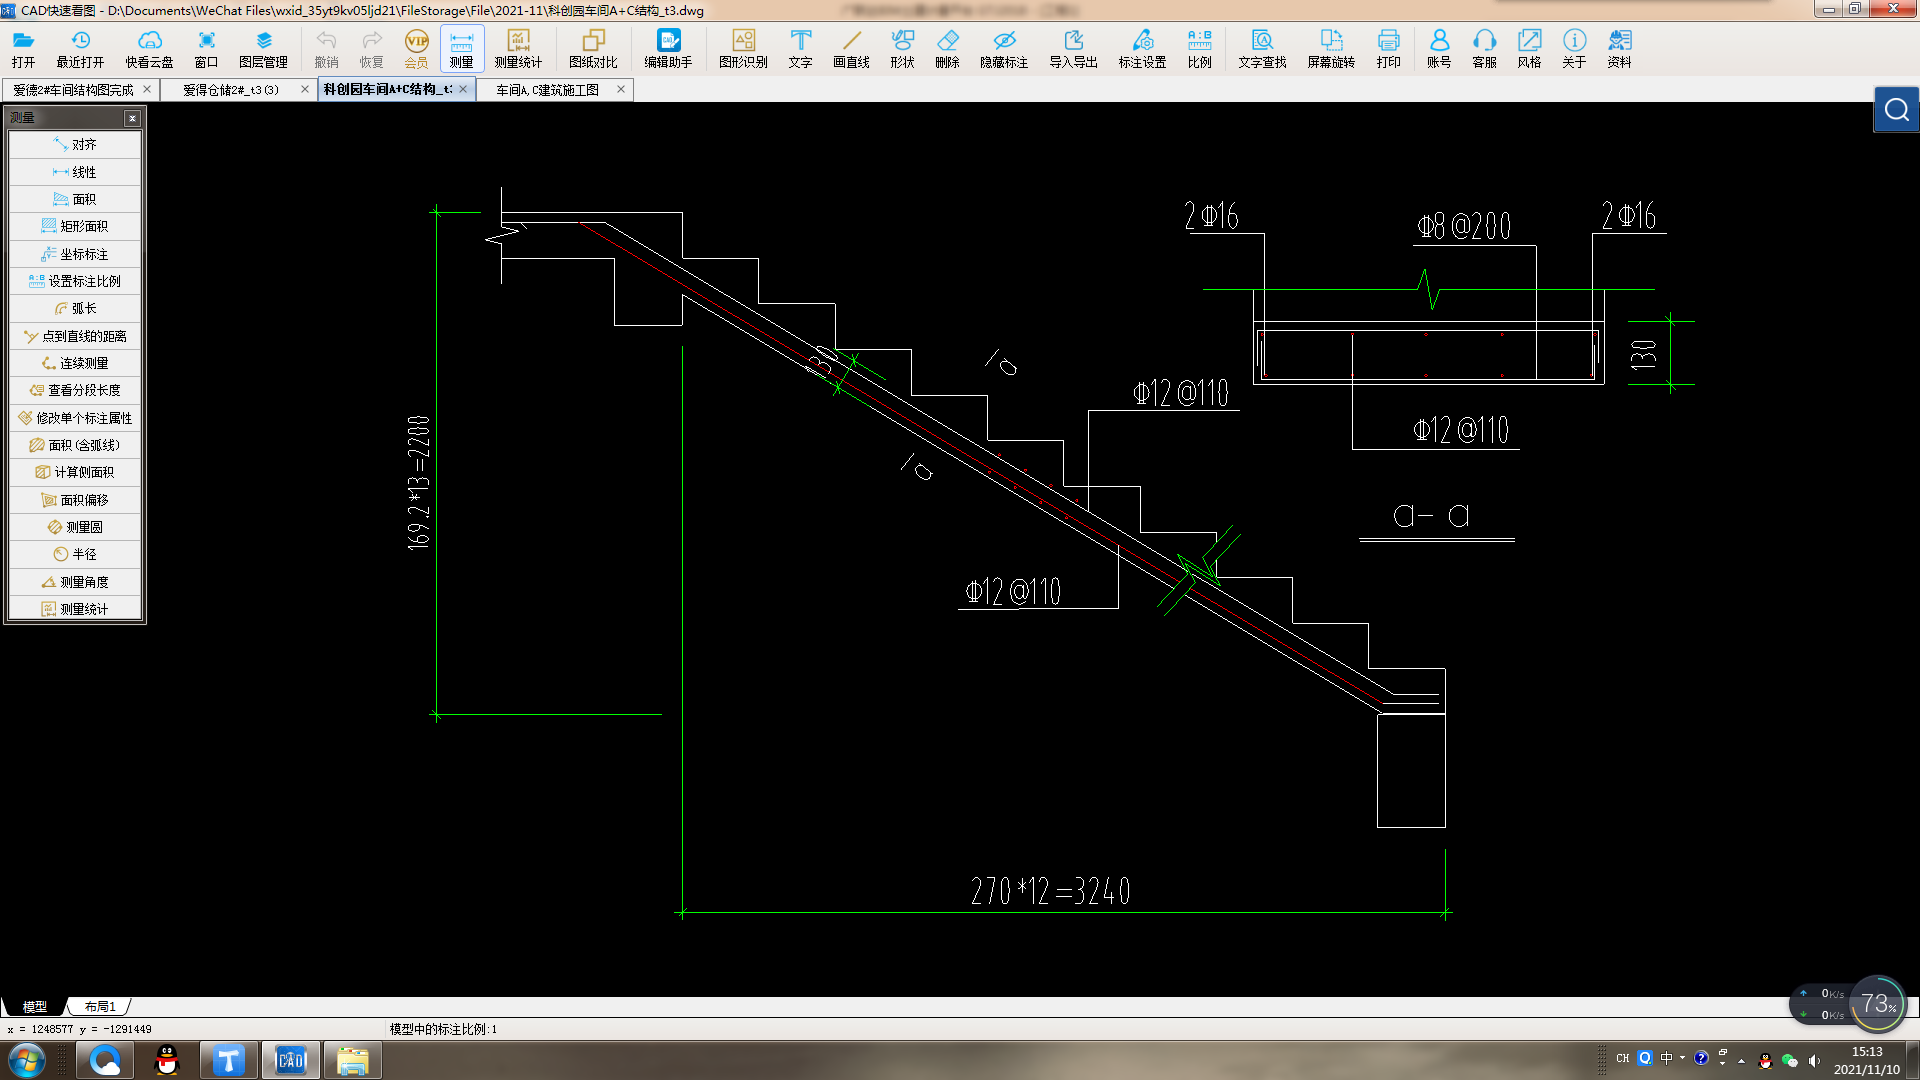Image resolution: width=1920 pixels, height=1080 pixels.
Task: Open the VIP 会员 membership
Action: [x=416, y=49]
